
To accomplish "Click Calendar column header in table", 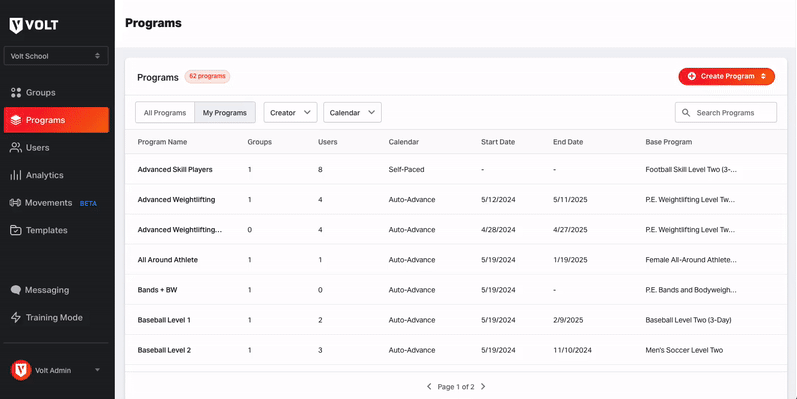I will coord(404,142).
